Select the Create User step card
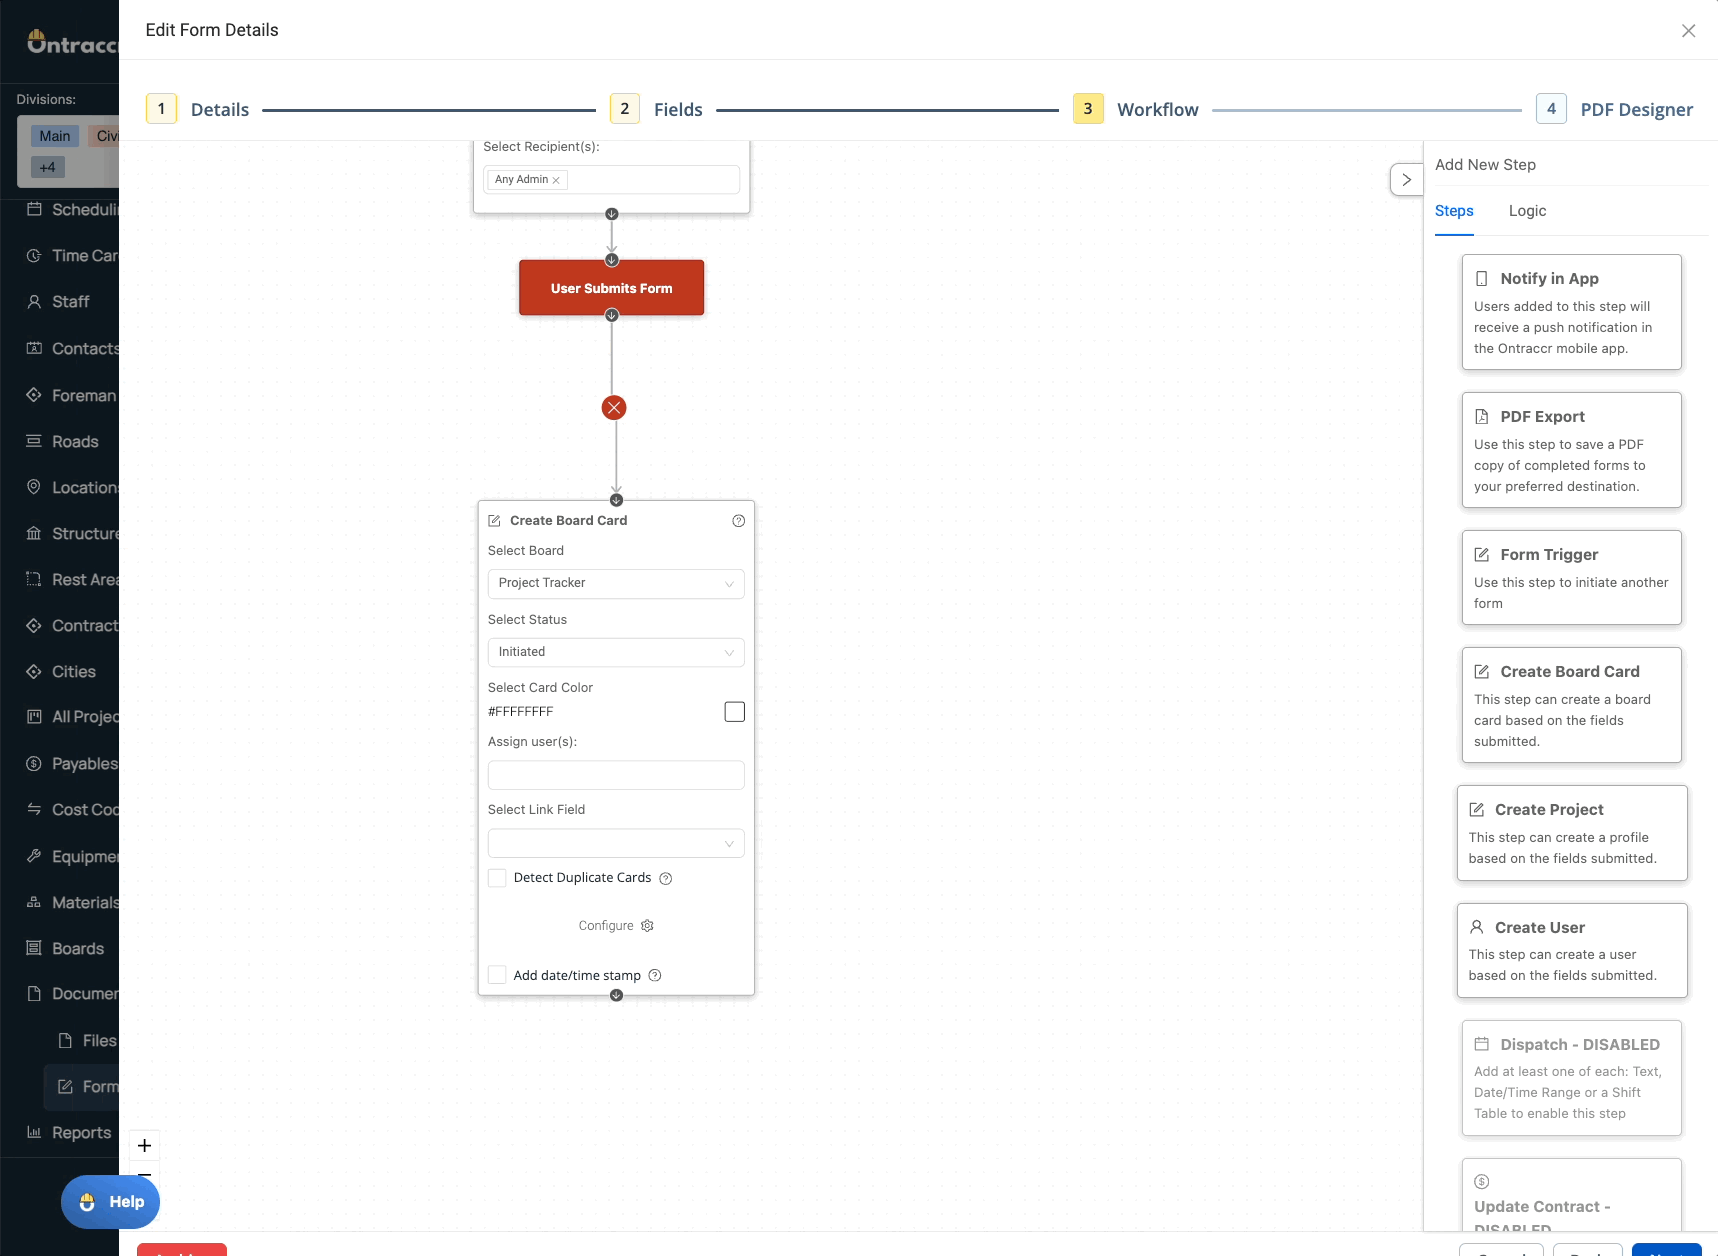The width and height of the screenshot is (1718, 1256). click(1572, 951)
